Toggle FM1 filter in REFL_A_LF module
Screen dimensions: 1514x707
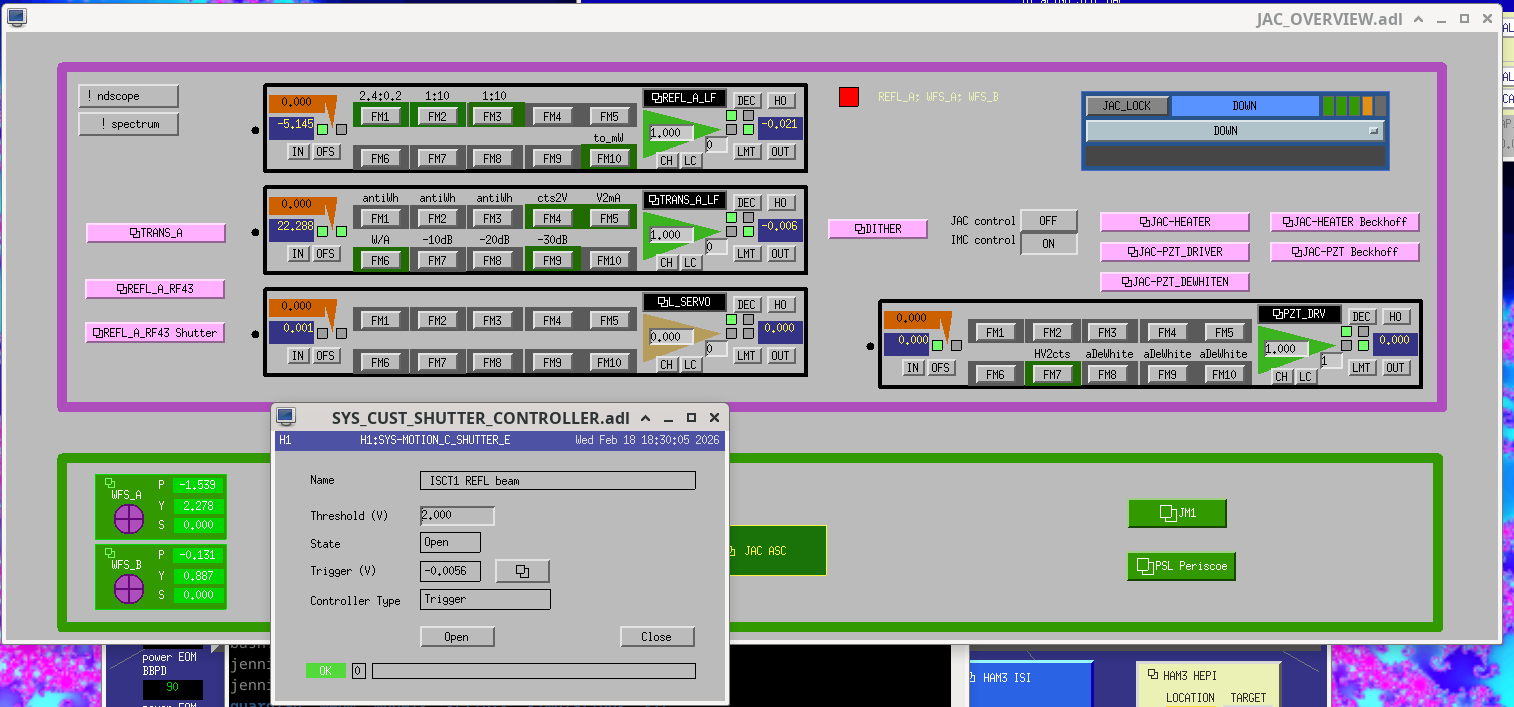pos(380,116)
